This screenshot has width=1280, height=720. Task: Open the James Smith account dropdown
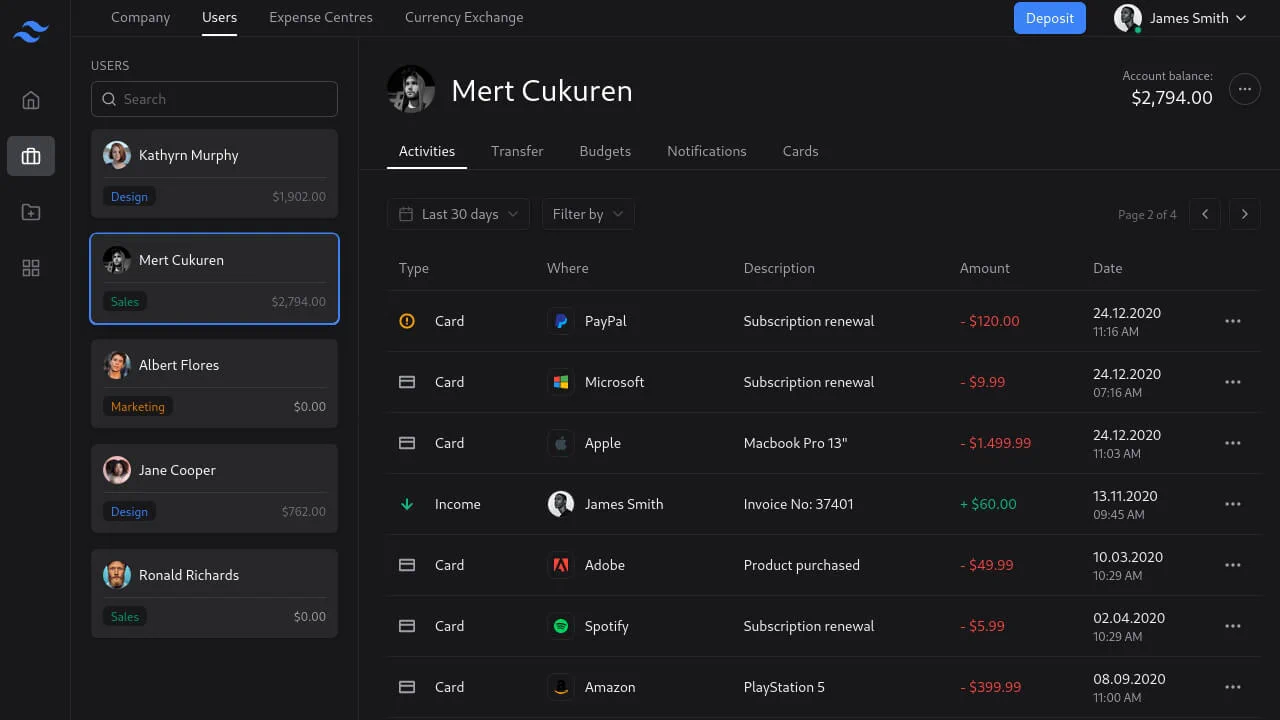pyautogui.click(x=1181, y=18)
